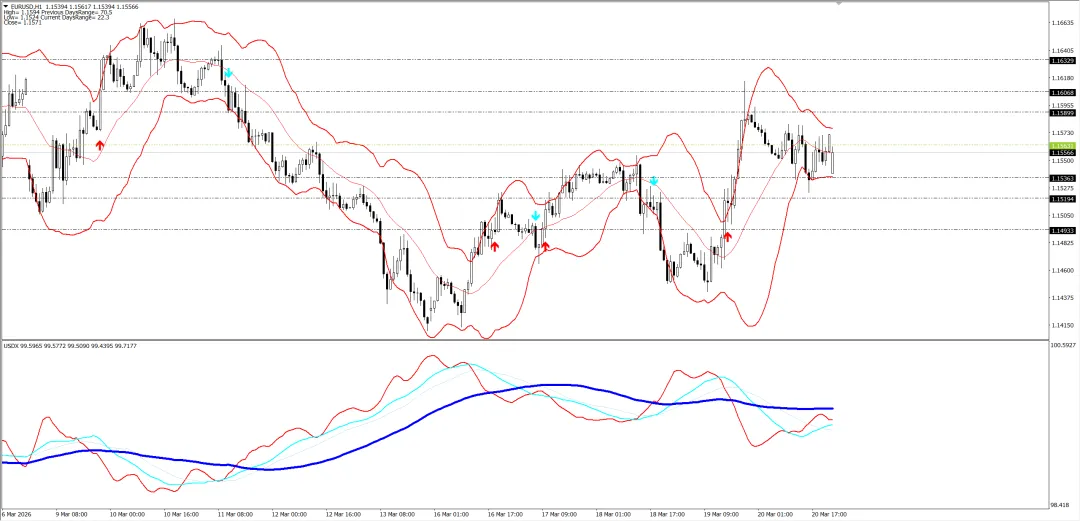Click the 20 Mar 17:00 time axis label
This screenshot has height=521, width=1080.
click(829, 514)
